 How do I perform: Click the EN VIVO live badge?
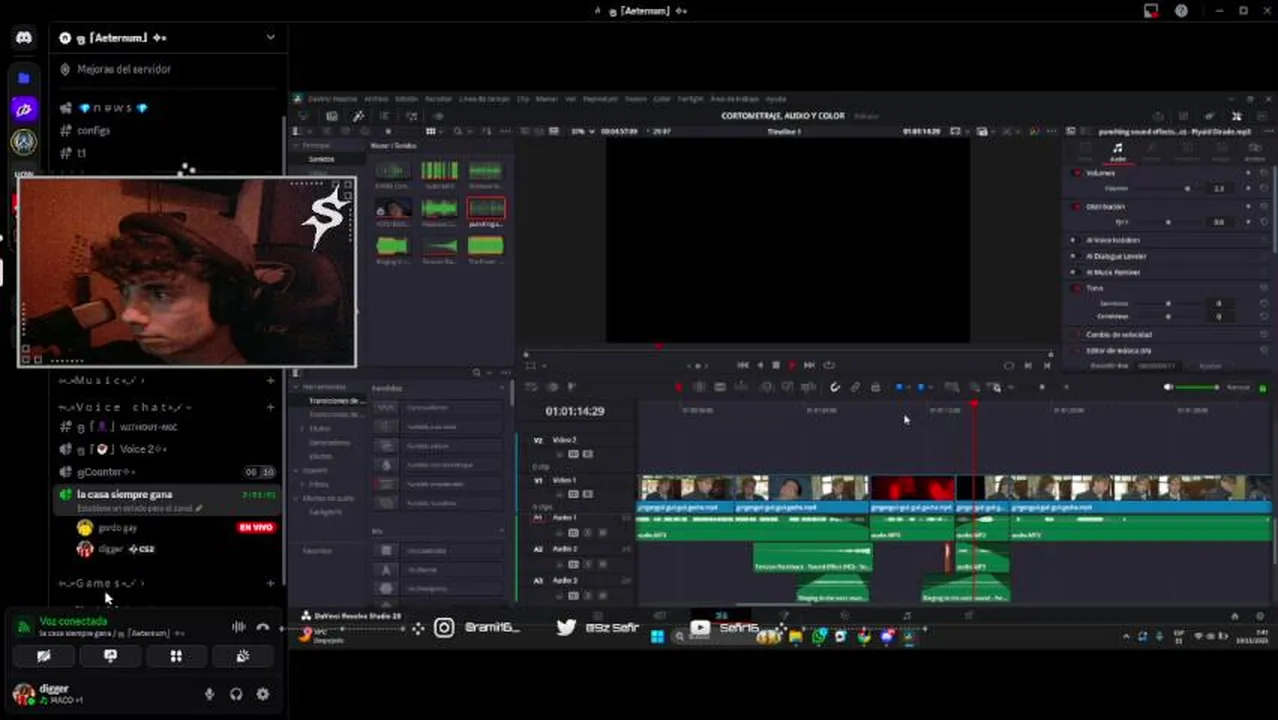(x=256, y=527)
